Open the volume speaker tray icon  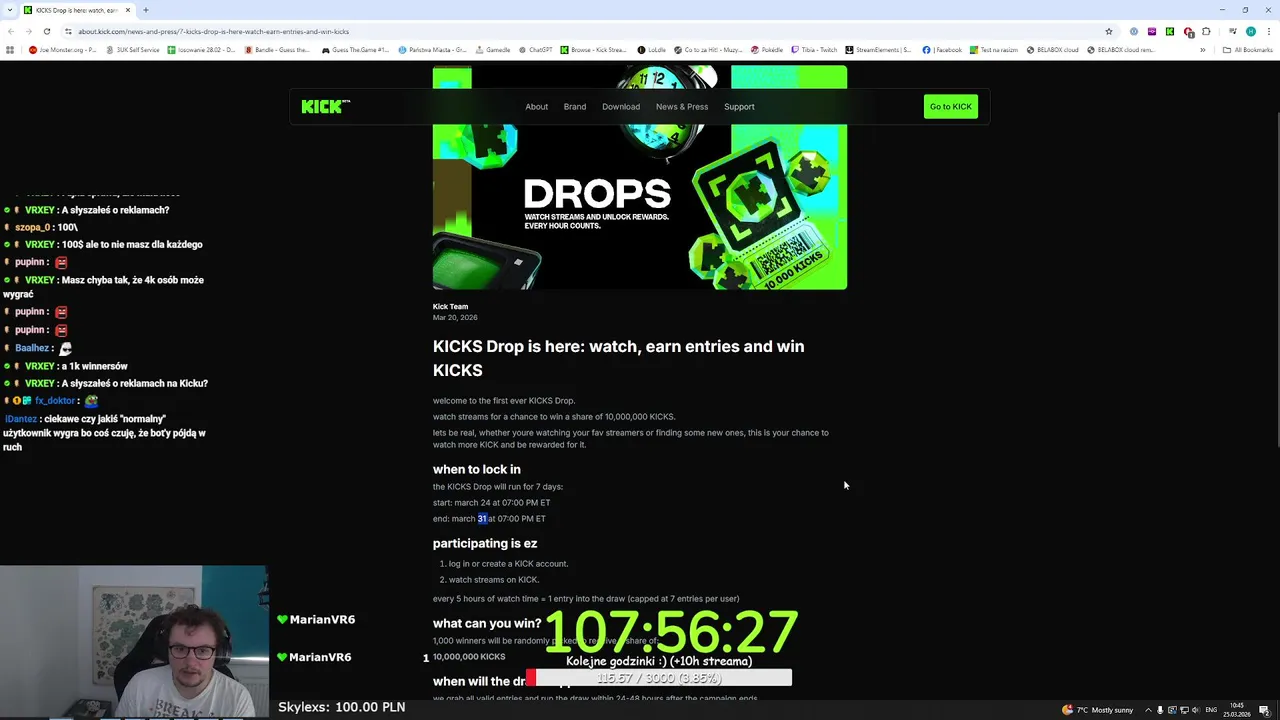pyautogui.click(x=1195, y=710)
